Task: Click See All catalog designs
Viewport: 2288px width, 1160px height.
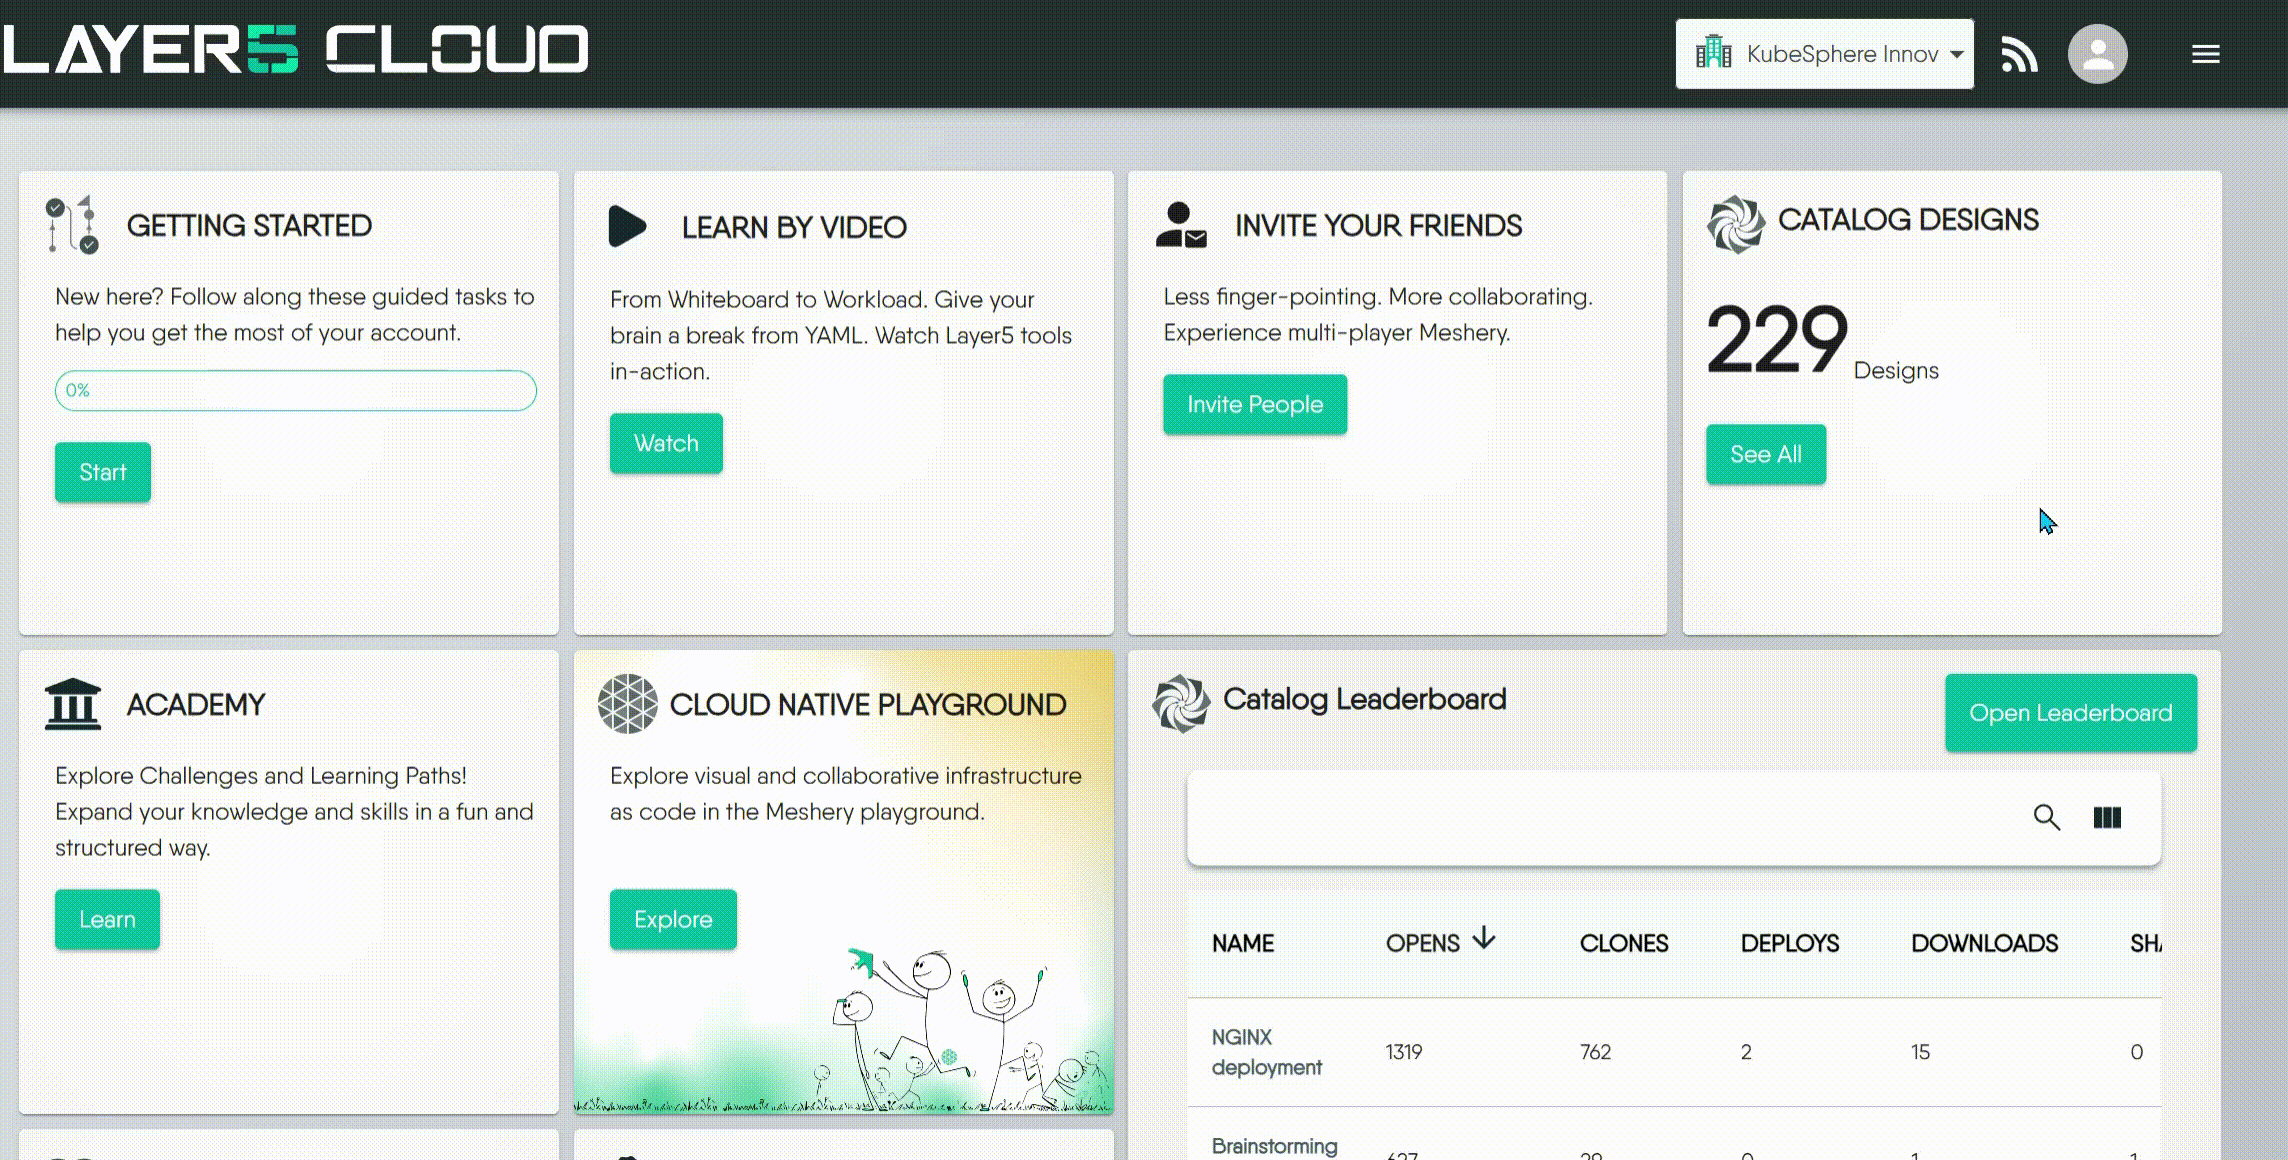Action: pos(1765,454)
